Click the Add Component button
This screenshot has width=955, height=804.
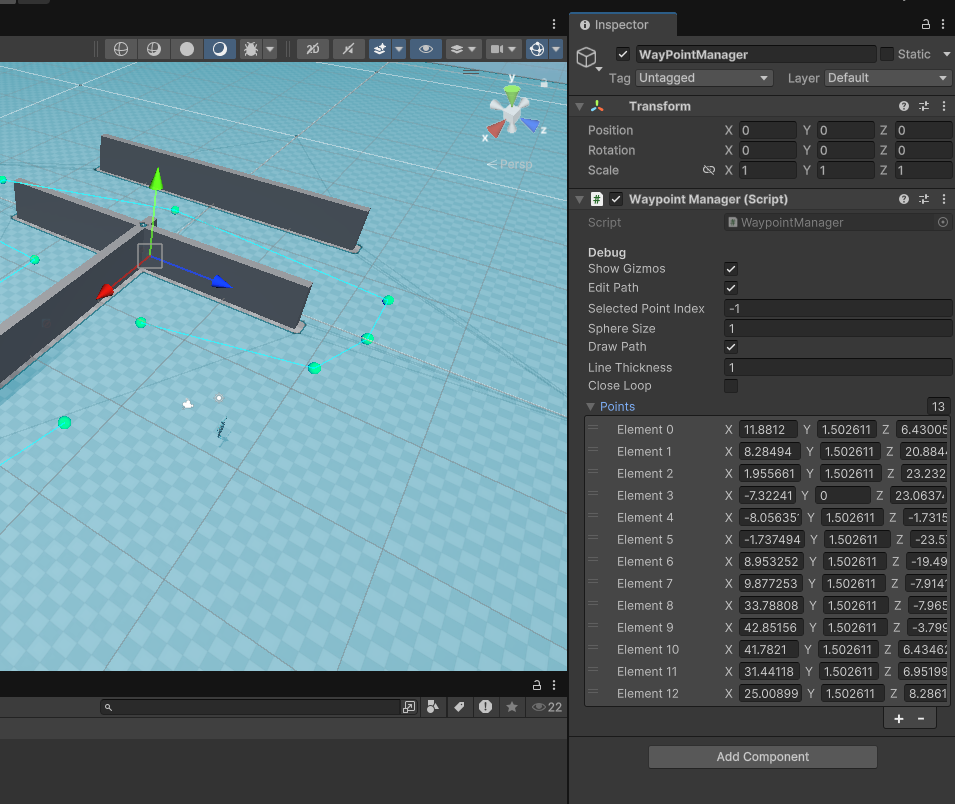(761, 757)
